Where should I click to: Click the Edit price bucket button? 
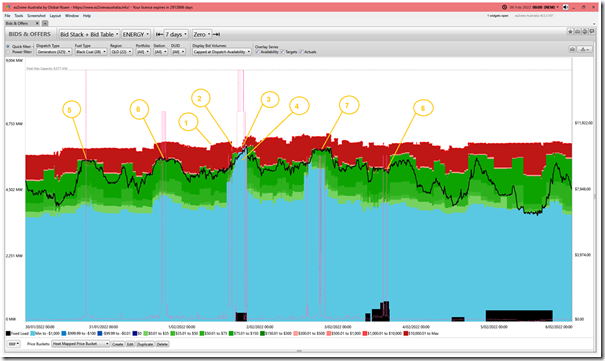[130, 344]
